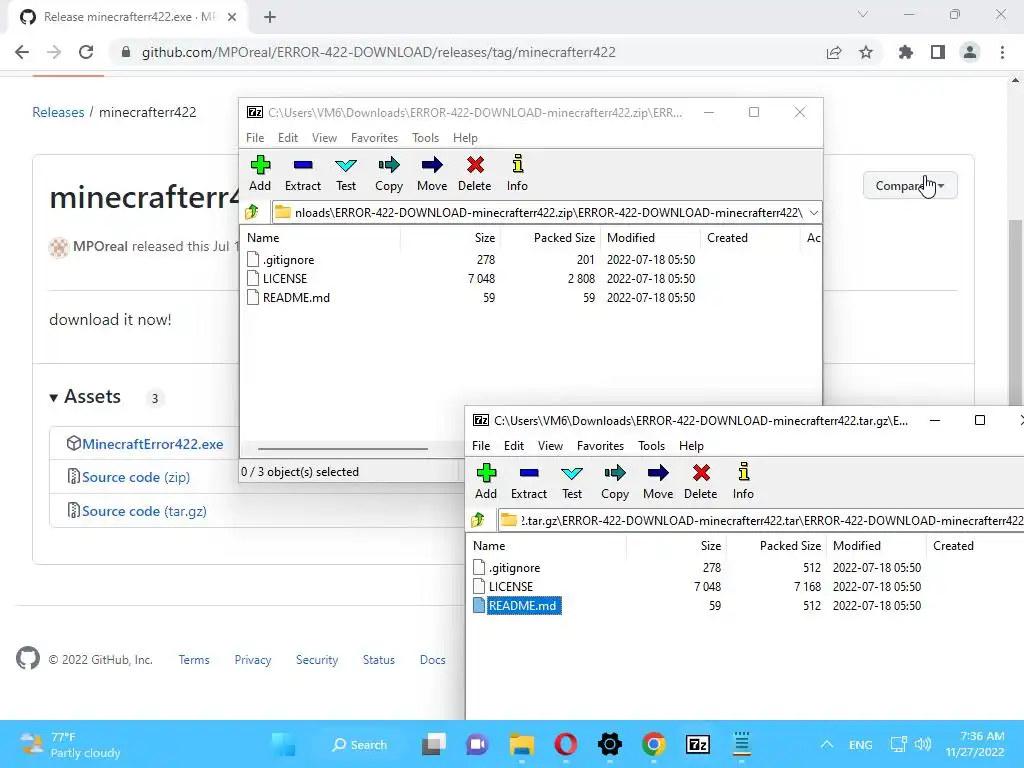The width and height of the screenshot is (1024, 768).
Task: Open Chrome side panel icon
Action: click(x=938, y=52)
